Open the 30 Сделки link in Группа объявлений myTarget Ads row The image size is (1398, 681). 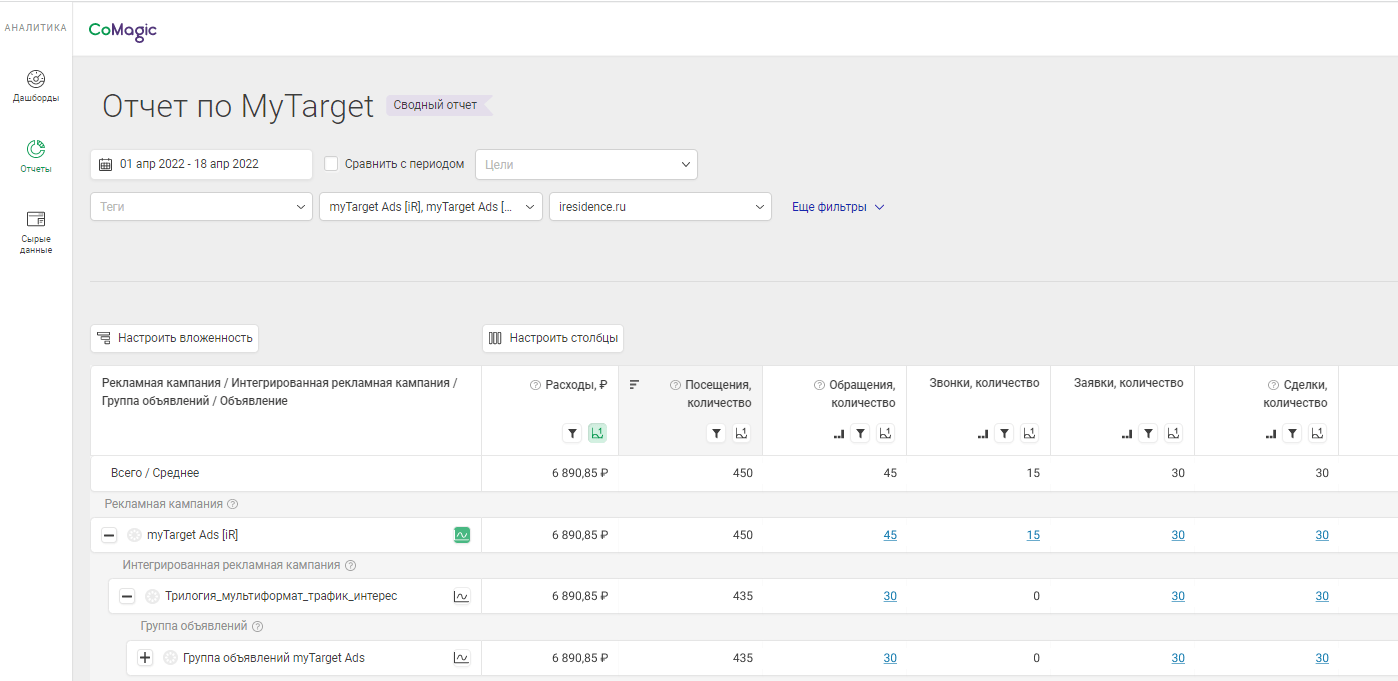point(1322,657)
